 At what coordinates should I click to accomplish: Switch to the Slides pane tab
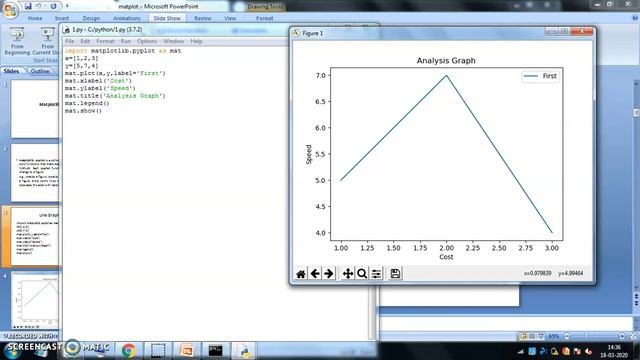tap(11, 71)
